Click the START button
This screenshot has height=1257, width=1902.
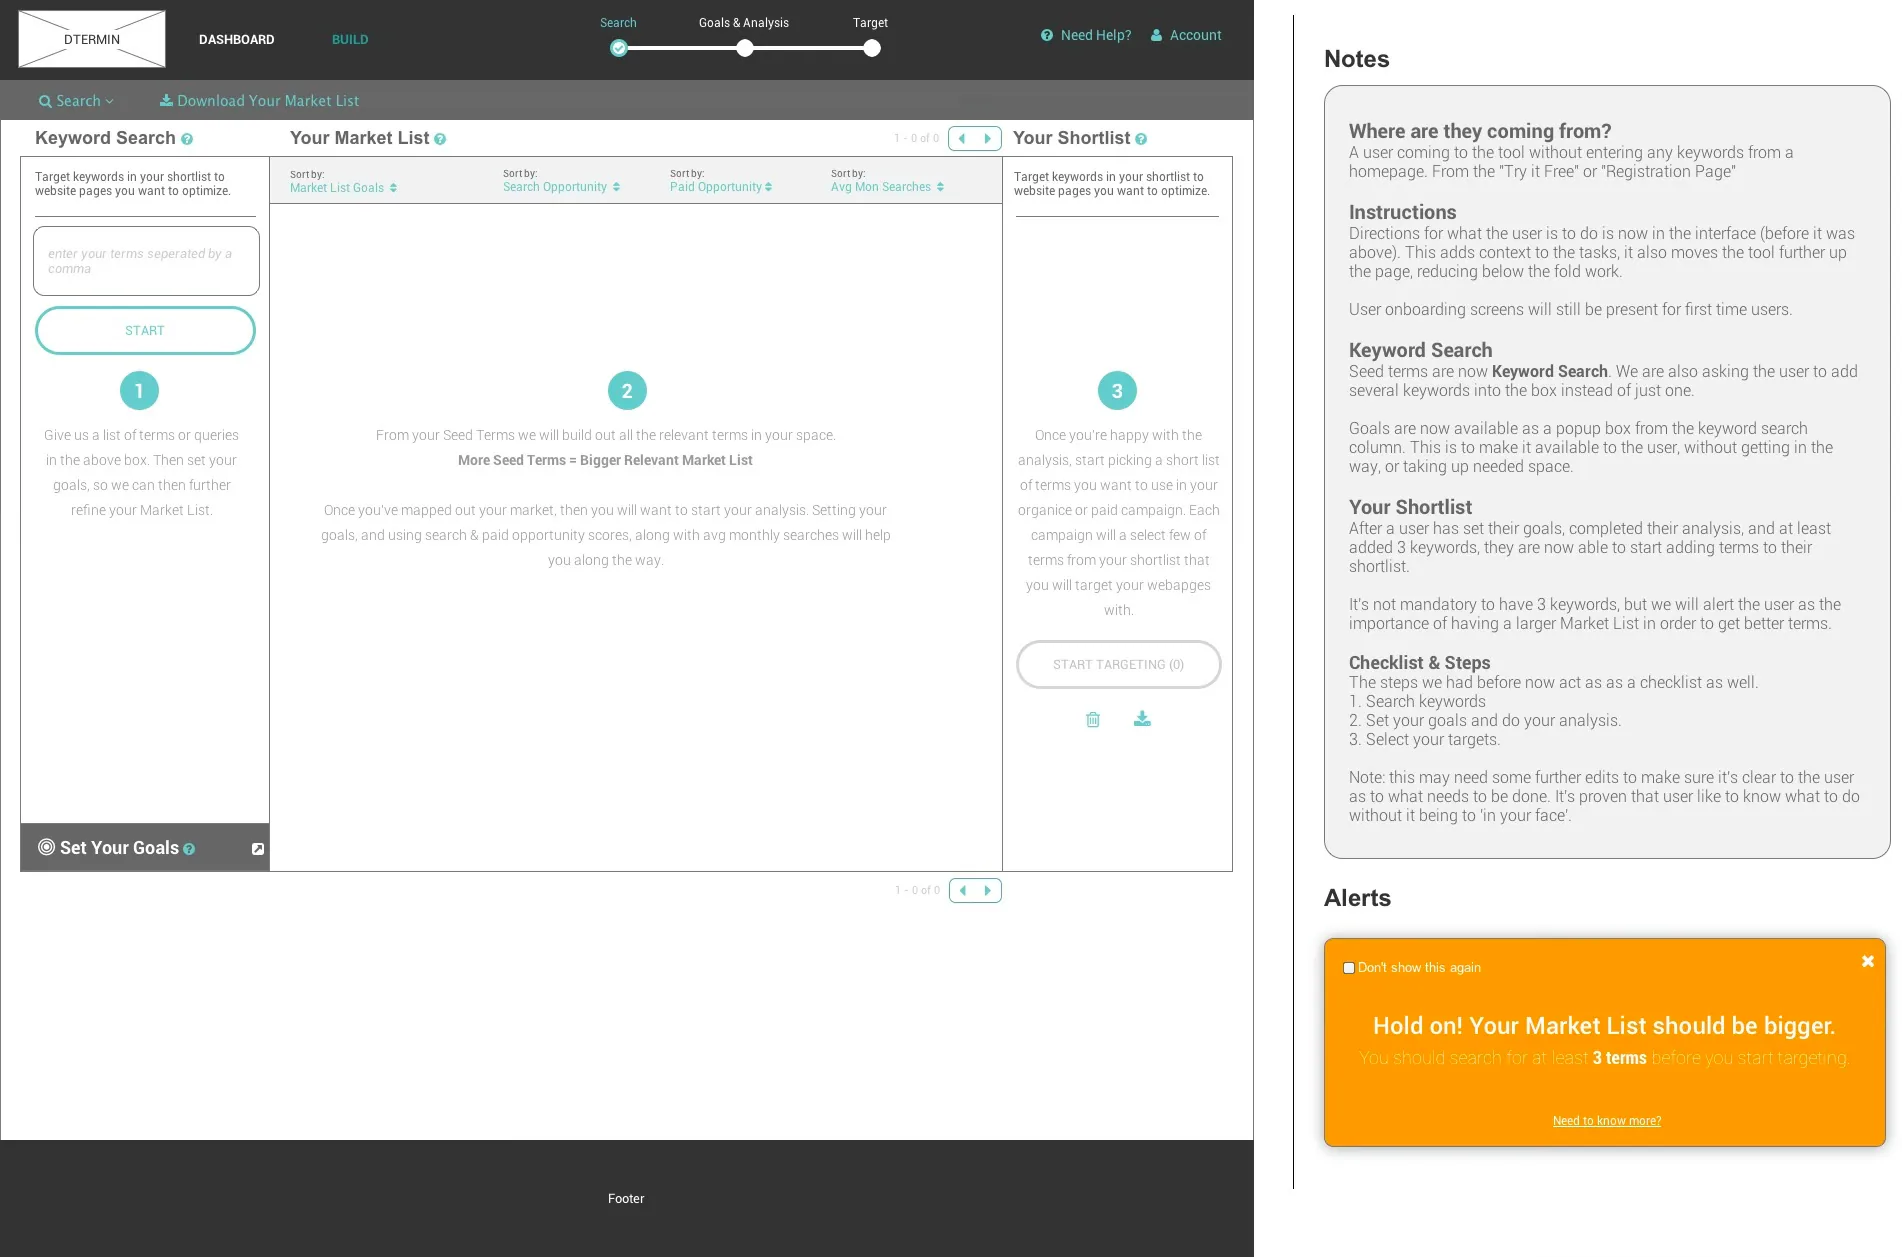click(x=145, y=331)
